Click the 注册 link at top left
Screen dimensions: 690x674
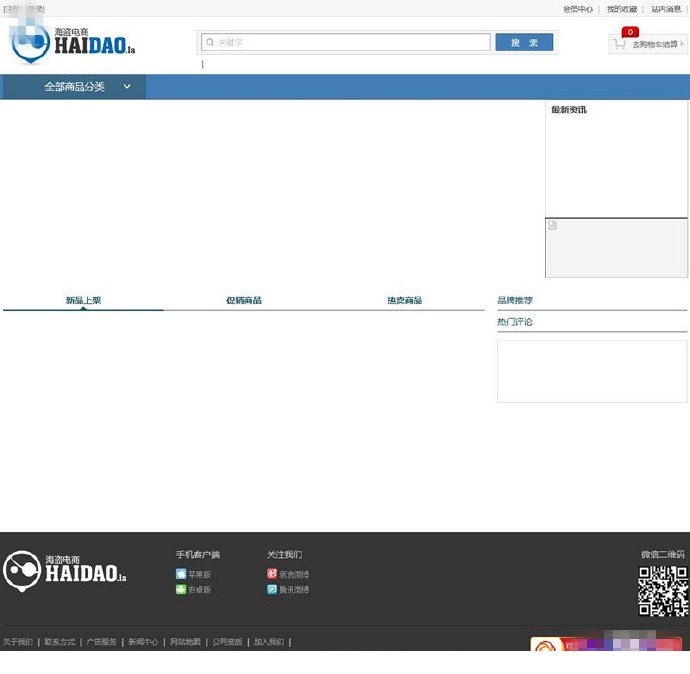(x=13, y=9)
